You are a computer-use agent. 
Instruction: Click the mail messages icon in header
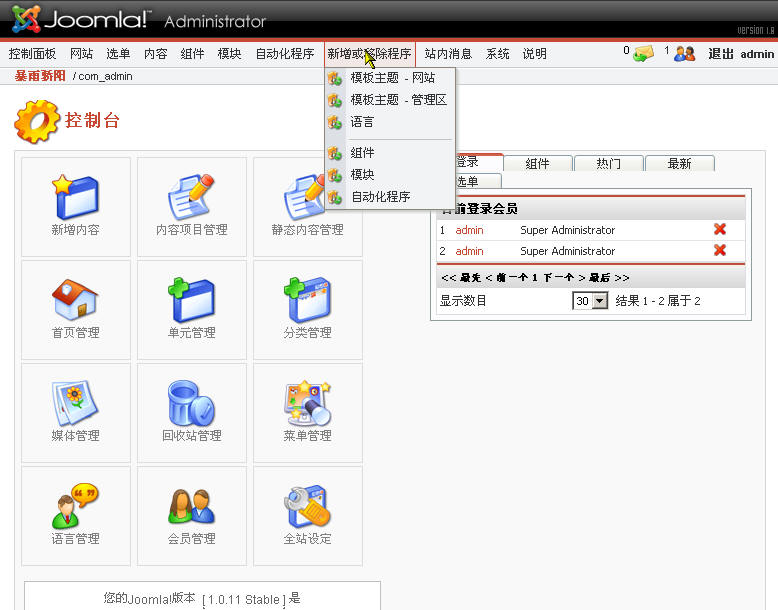pos(643,53)
